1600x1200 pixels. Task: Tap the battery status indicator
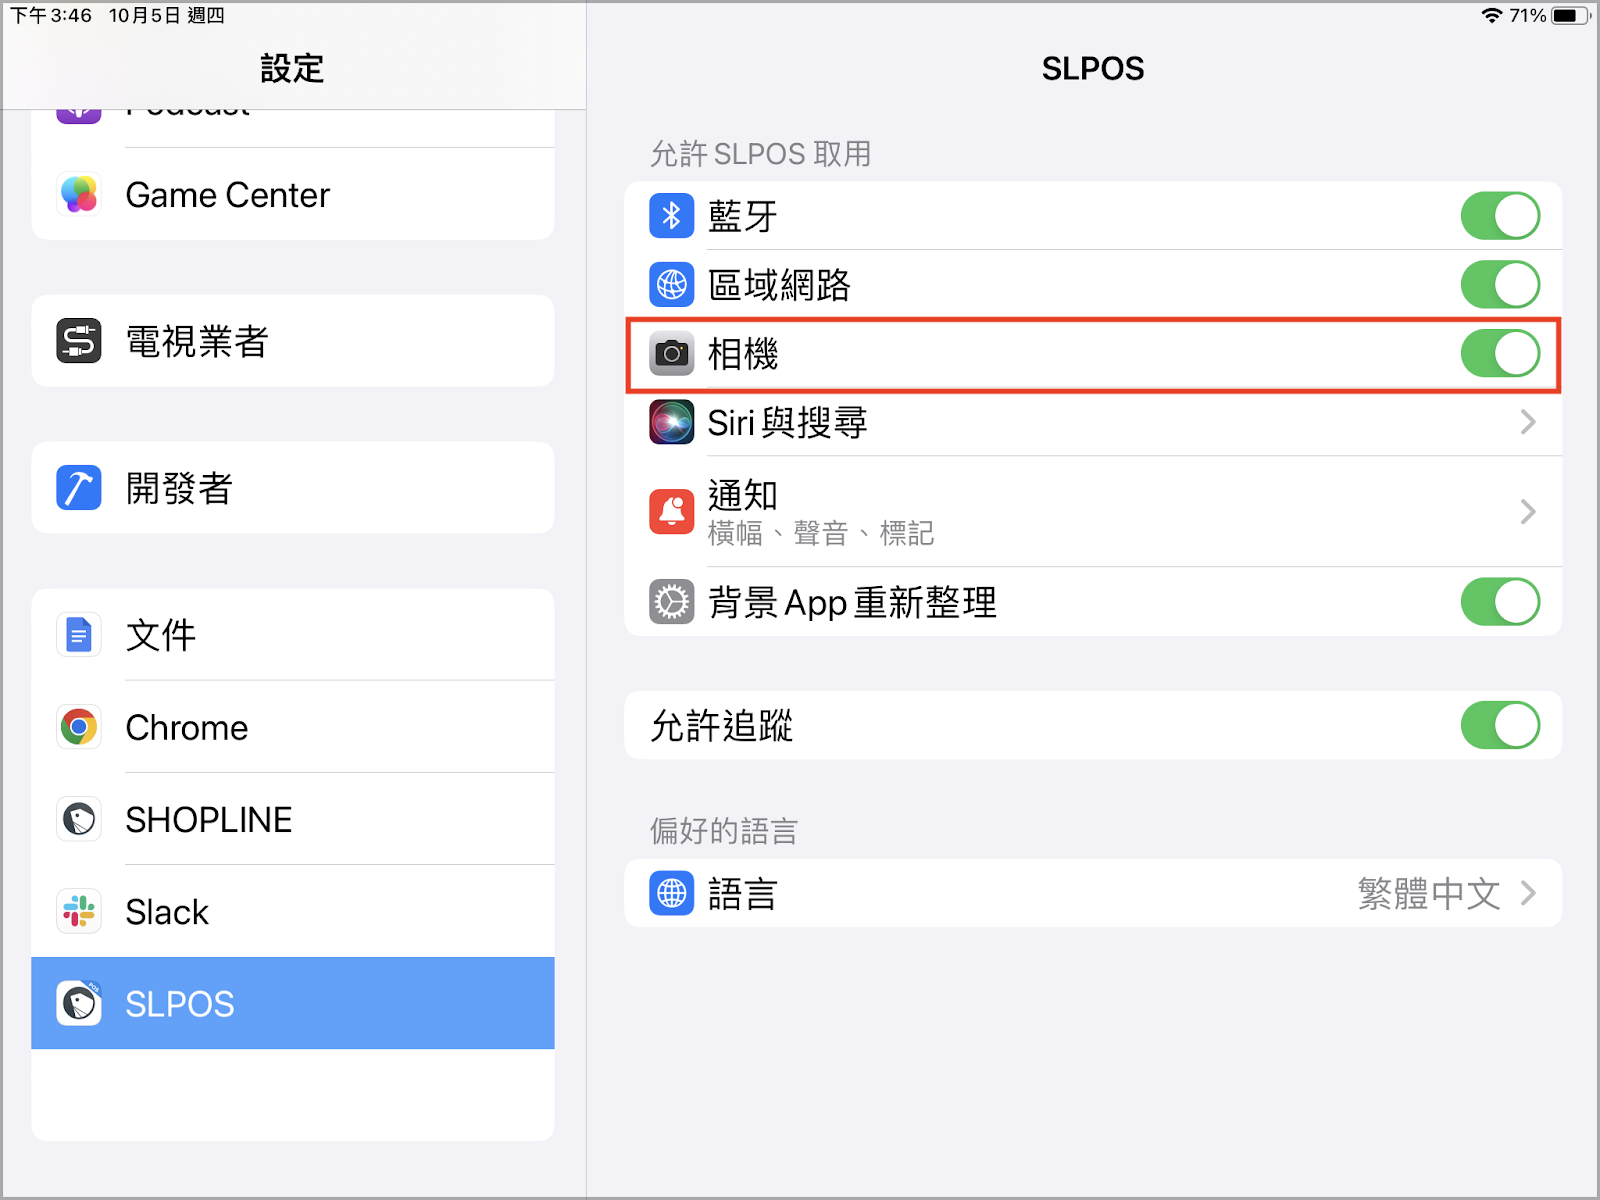click(1571, 15)
